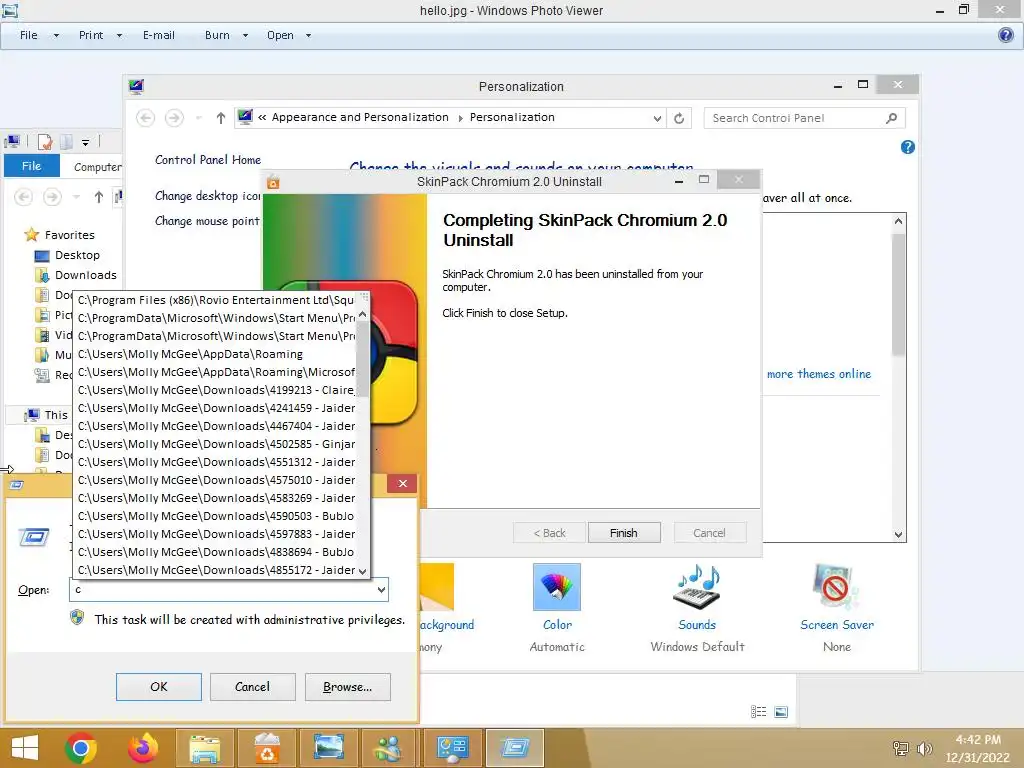1024x768 pixels.
Task: Click Finish in SkinPack uninstaller
Action: point(624,533)
